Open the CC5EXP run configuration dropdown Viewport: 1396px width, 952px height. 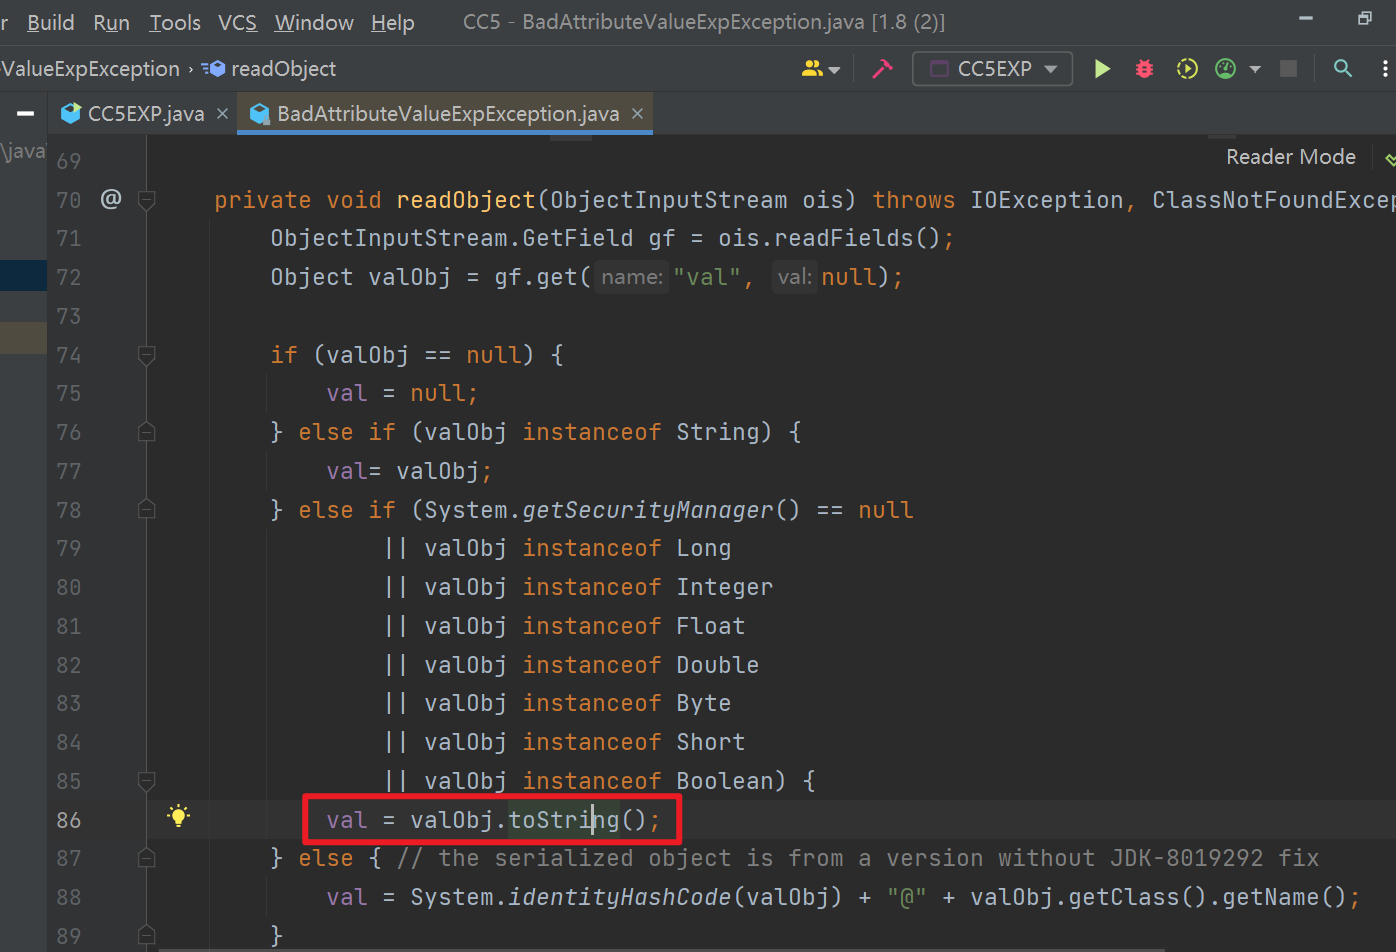(992, 68)
